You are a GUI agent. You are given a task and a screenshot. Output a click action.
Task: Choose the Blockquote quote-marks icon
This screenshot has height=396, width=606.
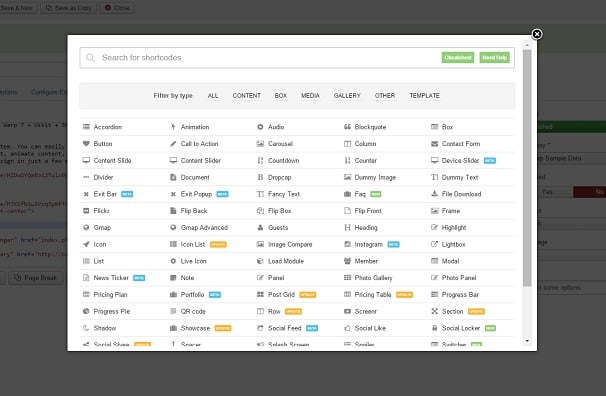point(347,127)
